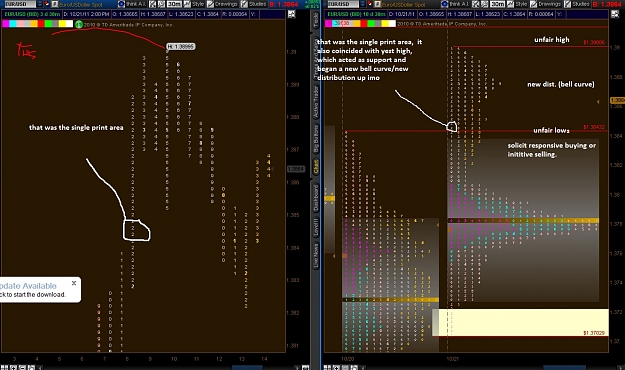Open the 30m timeframe selector in 10 d chart
This screenshot has width=625, height=370.
pyautogui.click(x=497, y=4)
